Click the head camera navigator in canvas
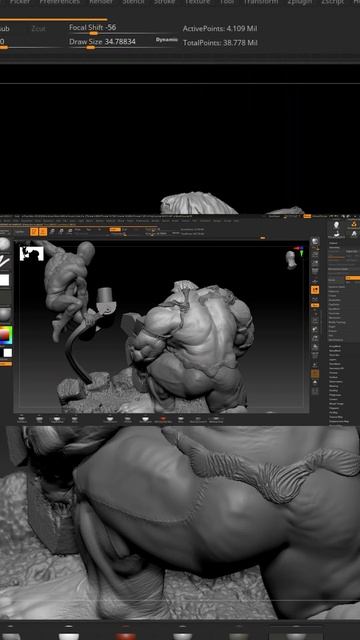Screen dimensions: 360x640 (291, 260)
